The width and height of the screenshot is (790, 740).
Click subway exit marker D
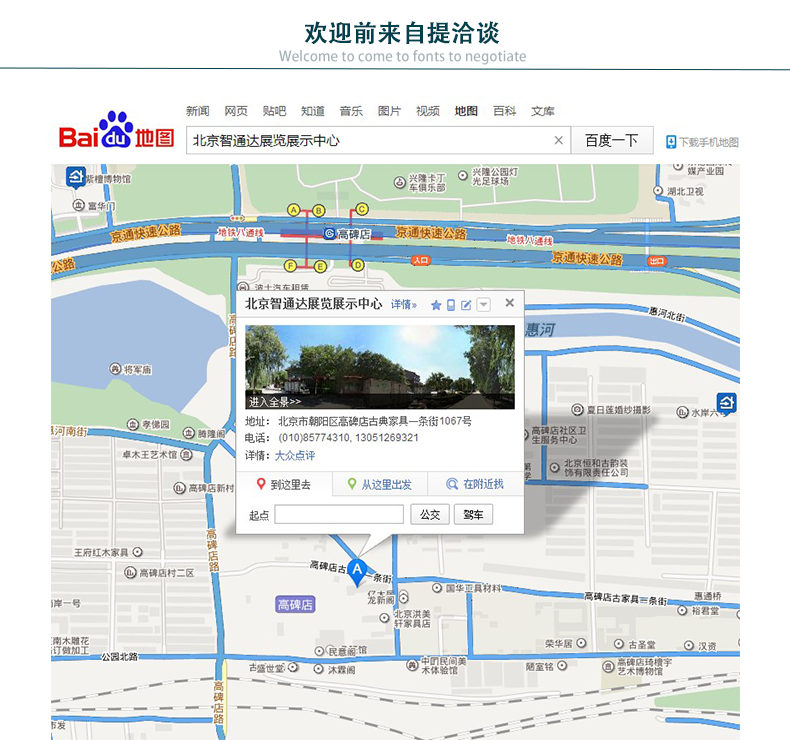[358, 265]
